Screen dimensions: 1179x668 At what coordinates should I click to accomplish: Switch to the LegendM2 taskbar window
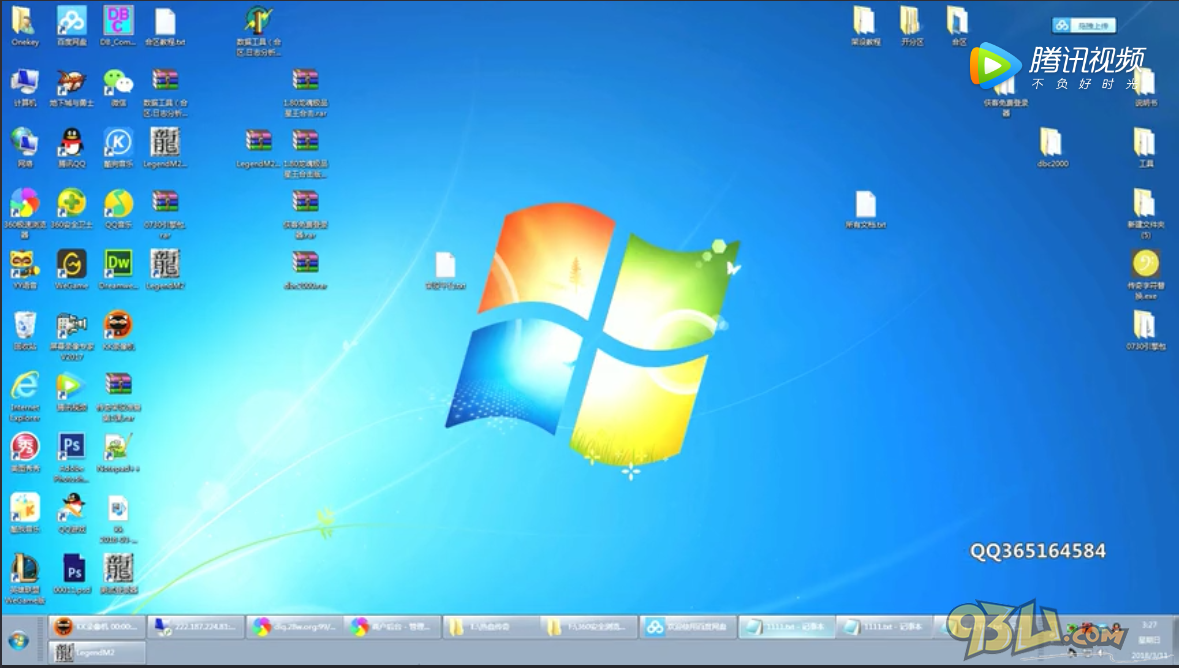point(98,652)
